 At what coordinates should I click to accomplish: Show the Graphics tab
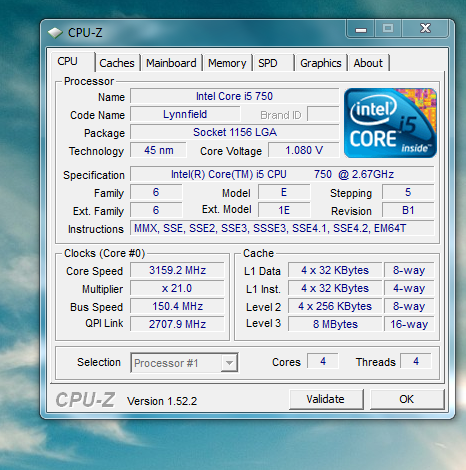321,63
